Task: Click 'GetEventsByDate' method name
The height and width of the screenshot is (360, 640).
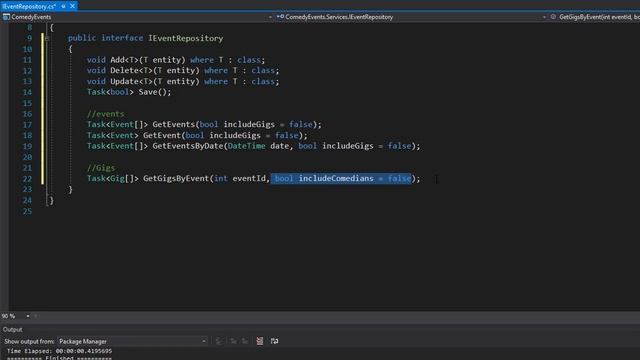Action: point(188,146)
